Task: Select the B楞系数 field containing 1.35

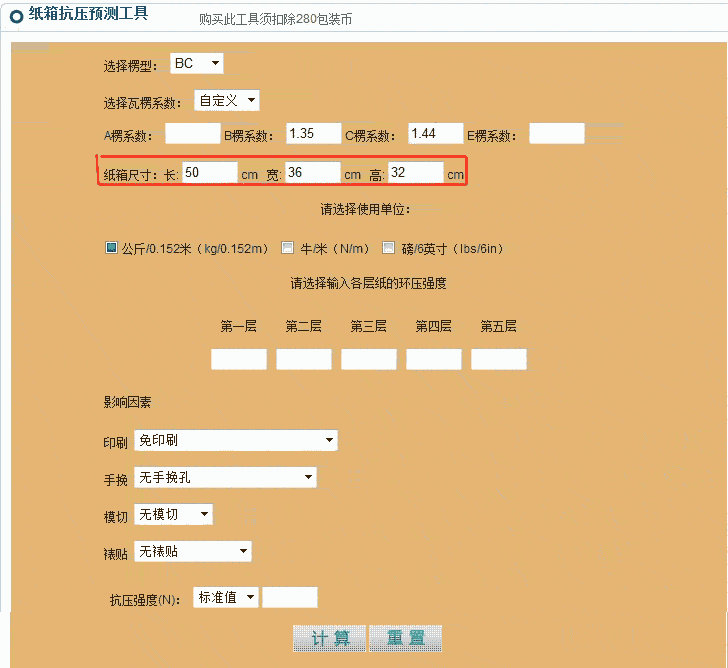Action: point(313,134)
